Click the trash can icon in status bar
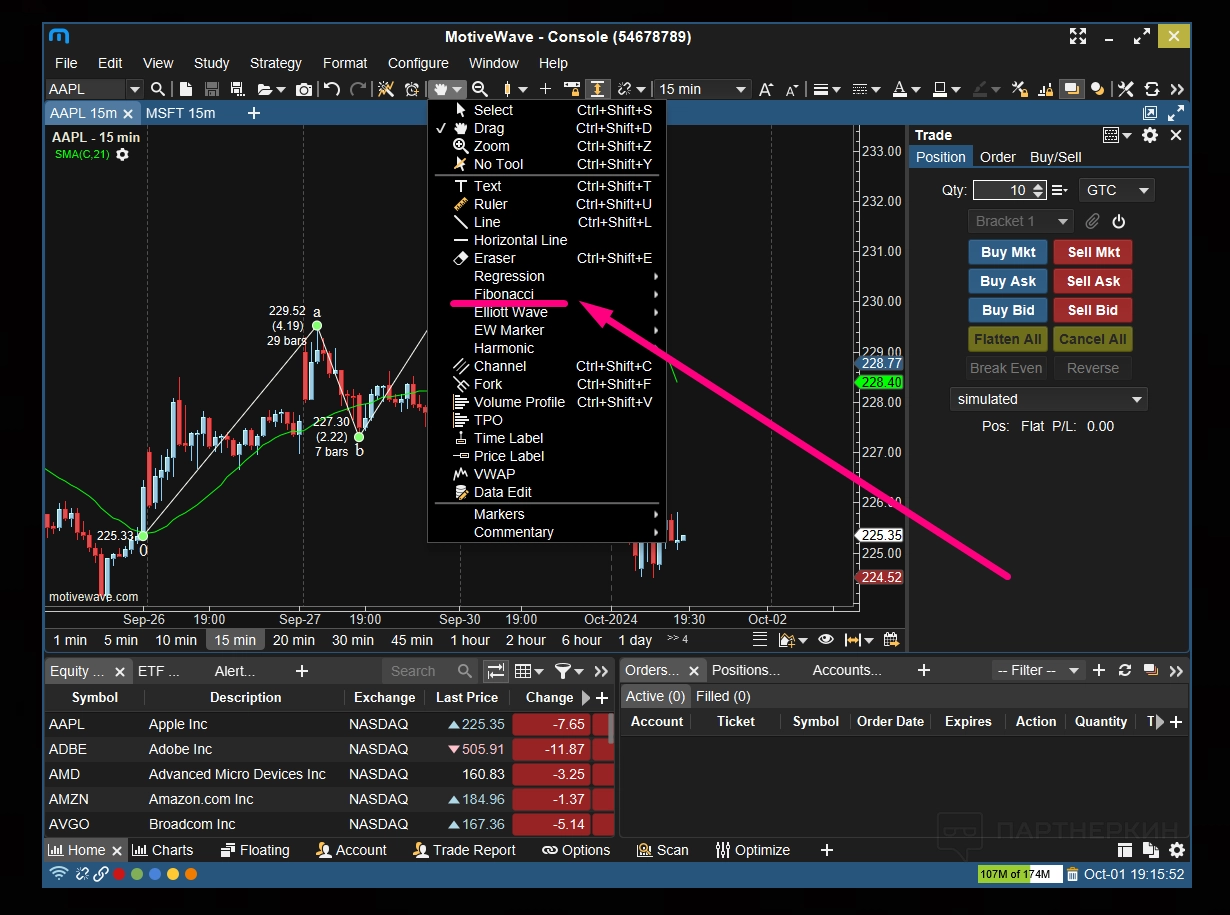Viewport: 1230px width, 915px height. point(1072,874)
